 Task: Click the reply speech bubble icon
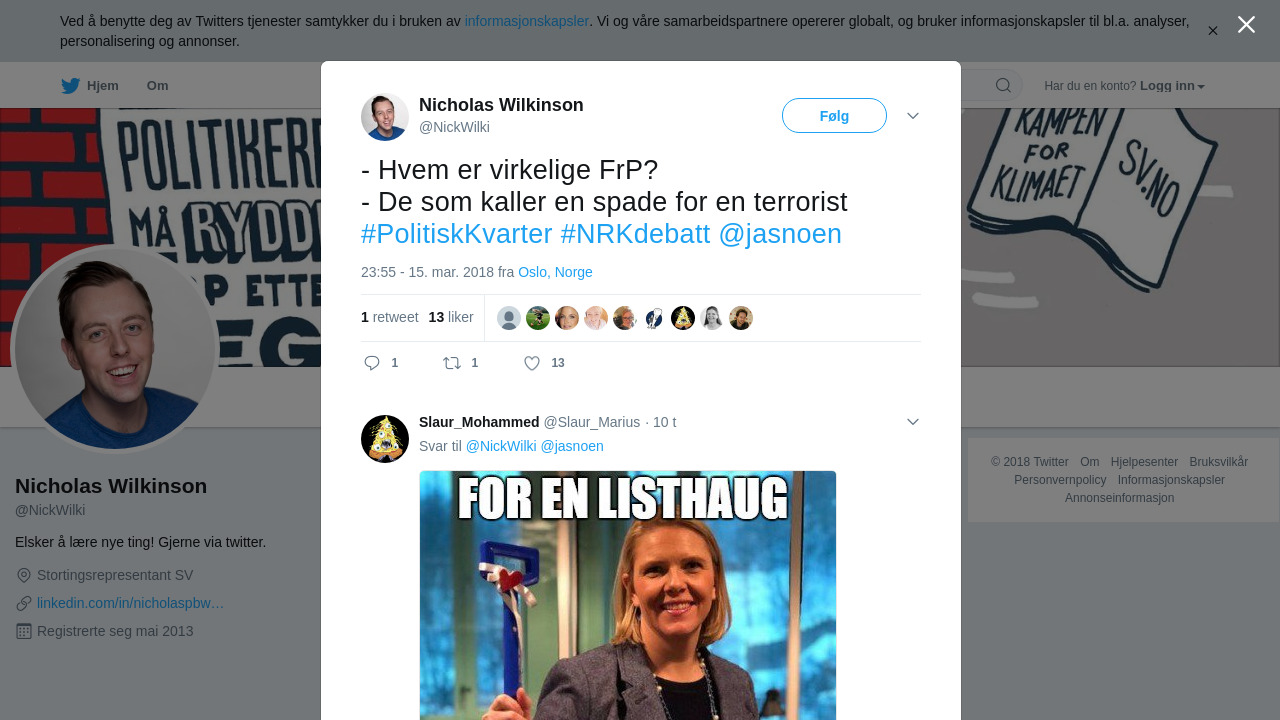pyautogui.click(x=372, y=363)
